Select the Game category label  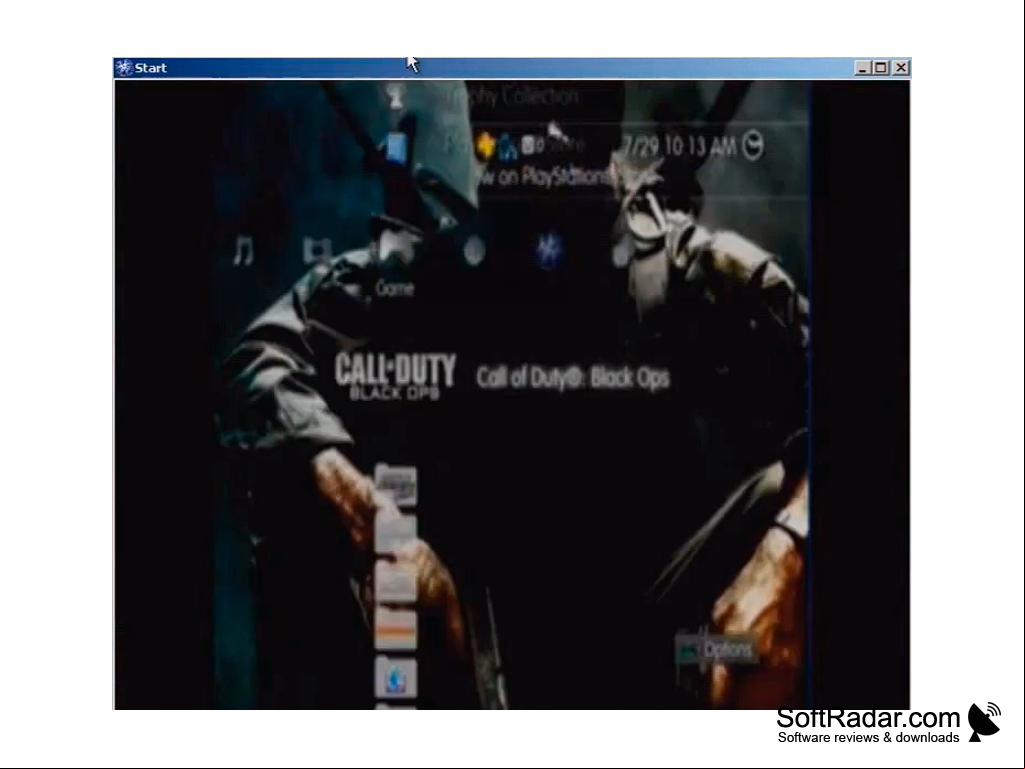click(x=395, y=288)
